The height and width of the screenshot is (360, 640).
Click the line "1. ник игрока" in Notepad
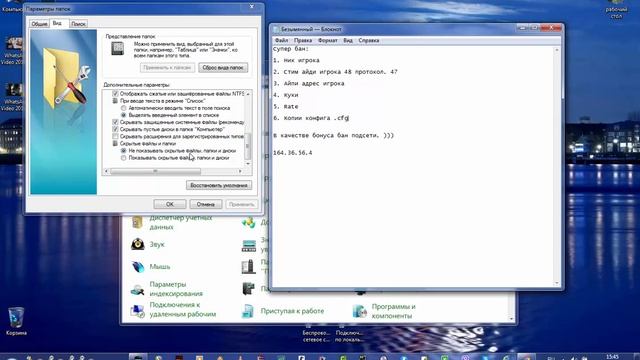coord(296,60)
